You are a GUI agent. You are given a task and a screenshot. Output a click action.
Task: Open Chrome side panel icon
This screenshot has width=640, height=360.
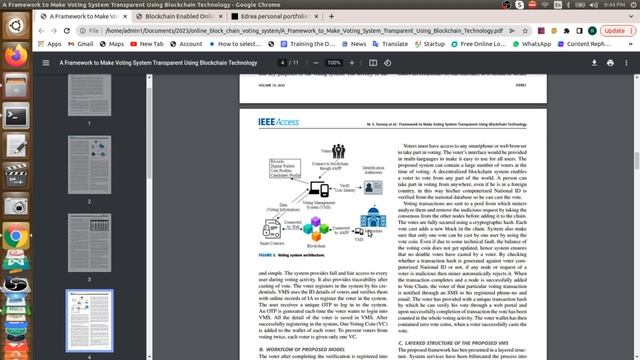[x=579, y=31]
